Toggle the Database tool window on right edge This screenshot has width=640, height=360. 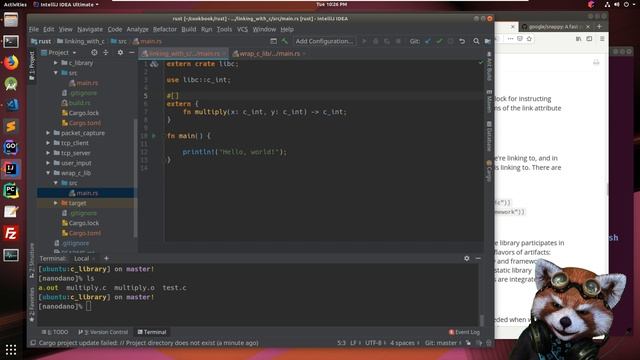[489, 136]
